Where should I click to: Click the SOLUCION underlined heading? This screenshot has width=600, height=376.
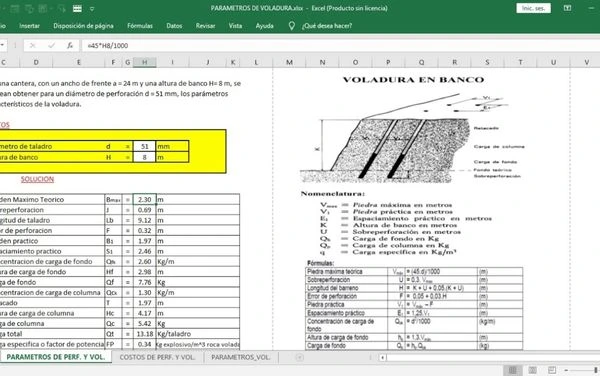37,179
